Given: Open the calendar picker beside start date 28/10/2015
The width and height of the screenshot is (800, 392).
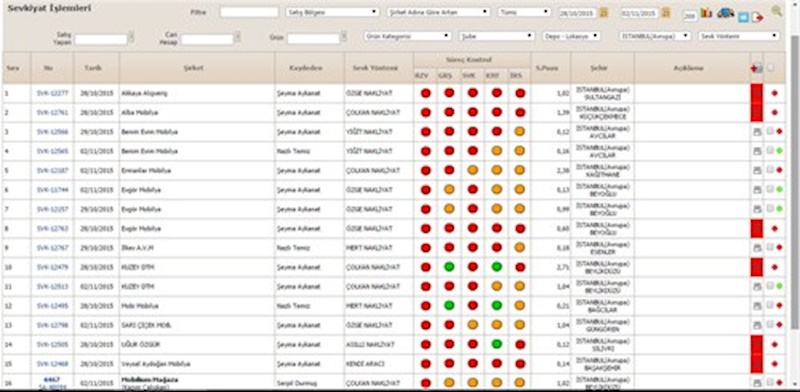Looking at the screenshot, I should [x=604, y=13].
